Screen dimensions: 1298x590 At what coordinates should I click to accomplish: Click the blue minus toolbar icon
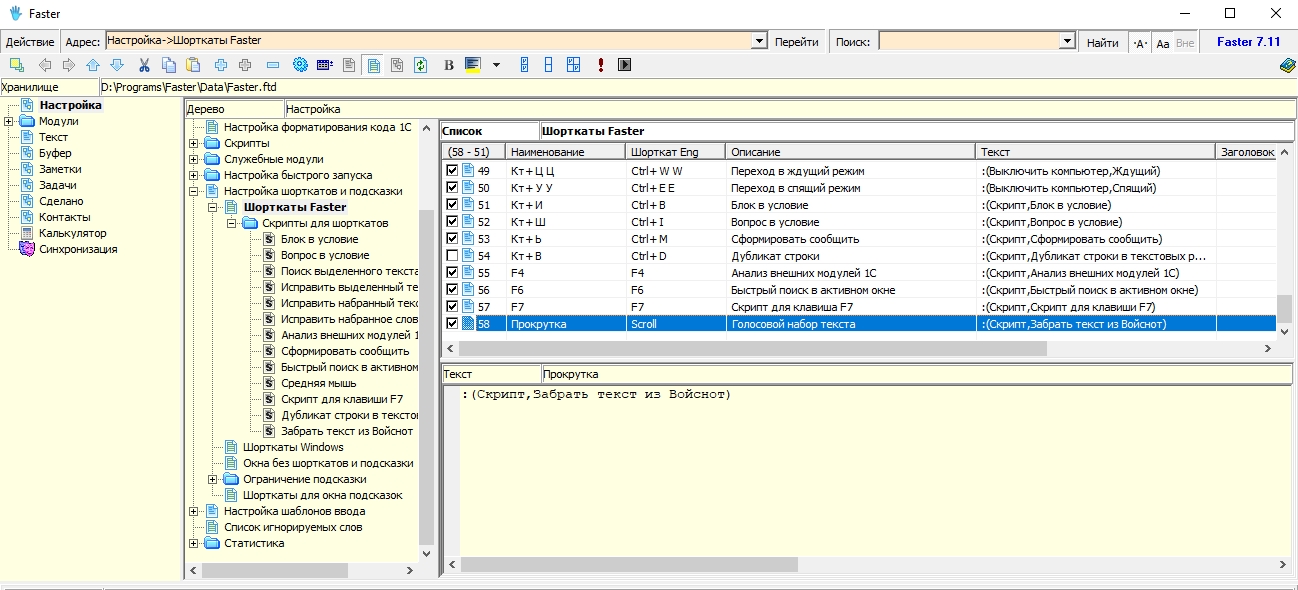click(x=273, y=65)
